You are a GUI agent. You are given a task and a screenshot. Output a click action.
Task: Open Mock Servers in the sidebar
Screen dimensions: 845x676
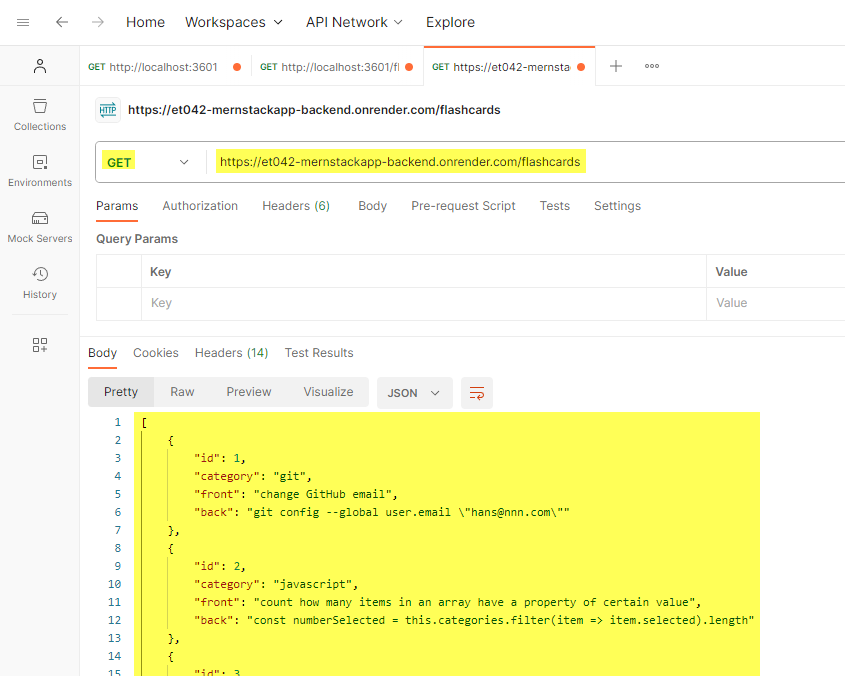[x=40, y=227]
